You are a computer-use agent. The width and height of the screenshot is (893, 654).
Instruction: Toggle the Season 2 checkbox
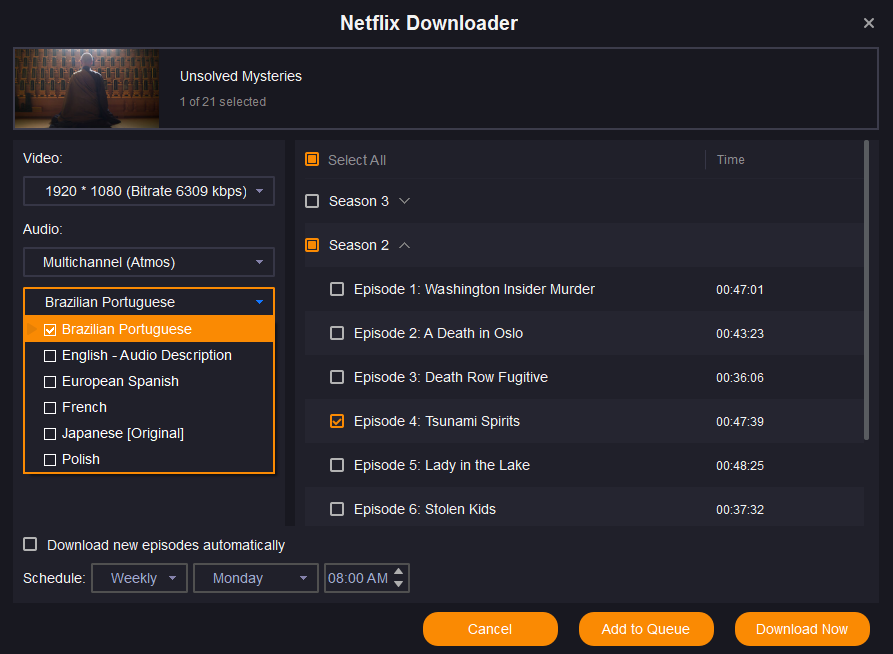(312, 245)
